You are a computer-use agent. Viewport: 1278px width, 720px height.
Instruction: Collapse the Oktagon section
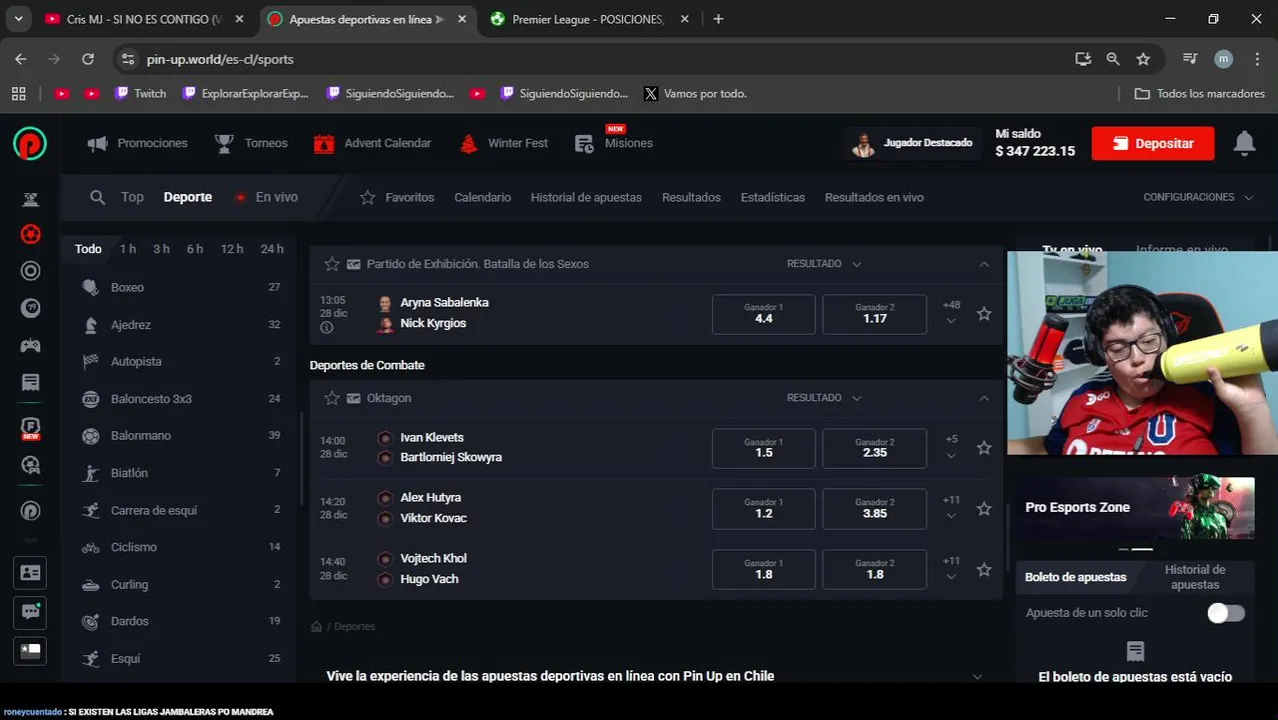point(984,398)
